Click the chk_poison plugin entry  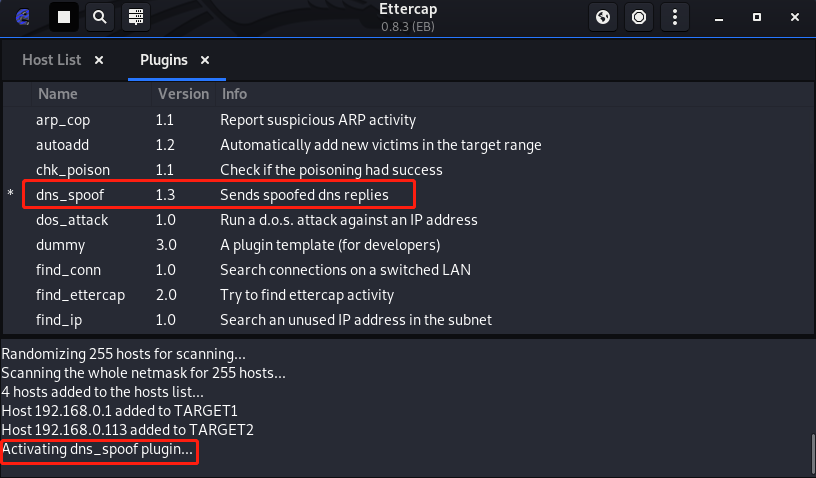[x=73, y=170]
